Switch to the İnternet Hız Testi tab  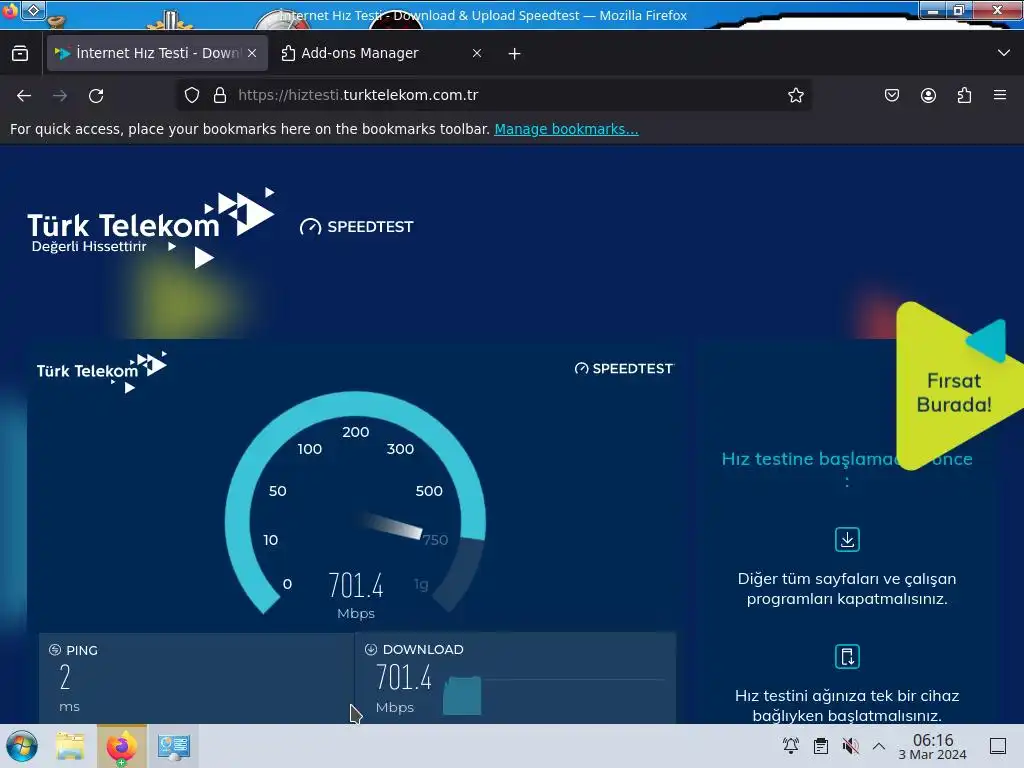pos(157,53)
